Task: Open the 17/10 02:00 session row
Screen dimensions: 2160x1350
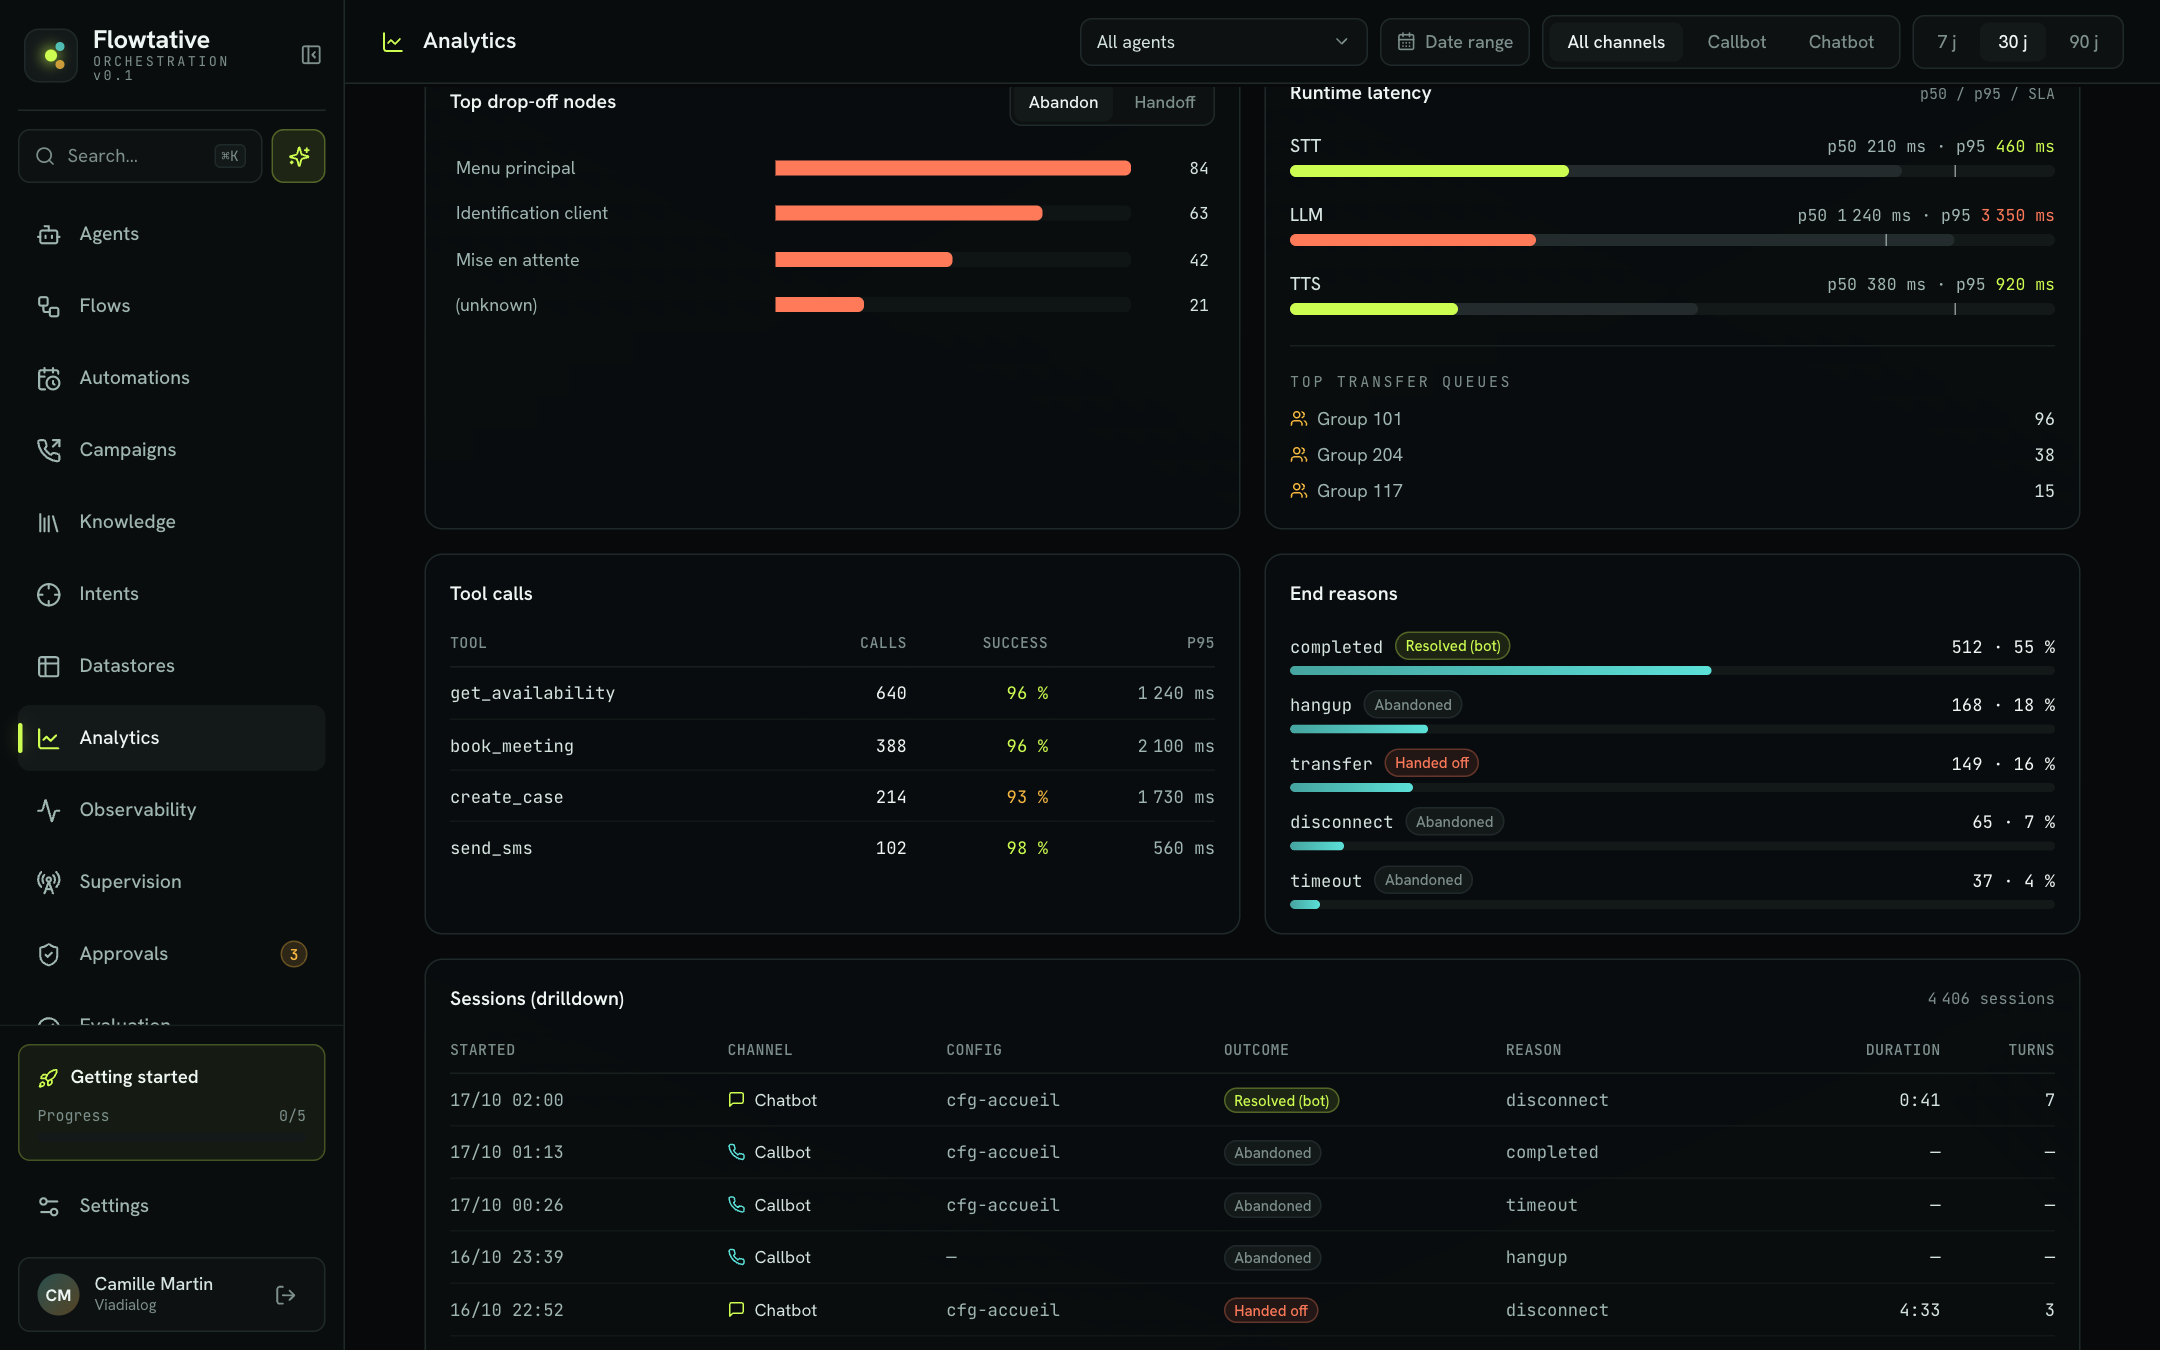Action: pyautogui.click(x=1252, y=1100)
